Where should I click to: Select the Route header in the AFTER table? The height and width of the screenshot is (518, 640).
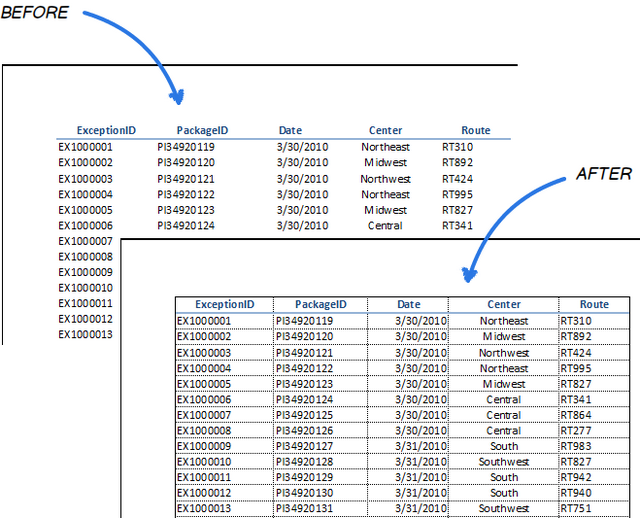tap(594, 305)
